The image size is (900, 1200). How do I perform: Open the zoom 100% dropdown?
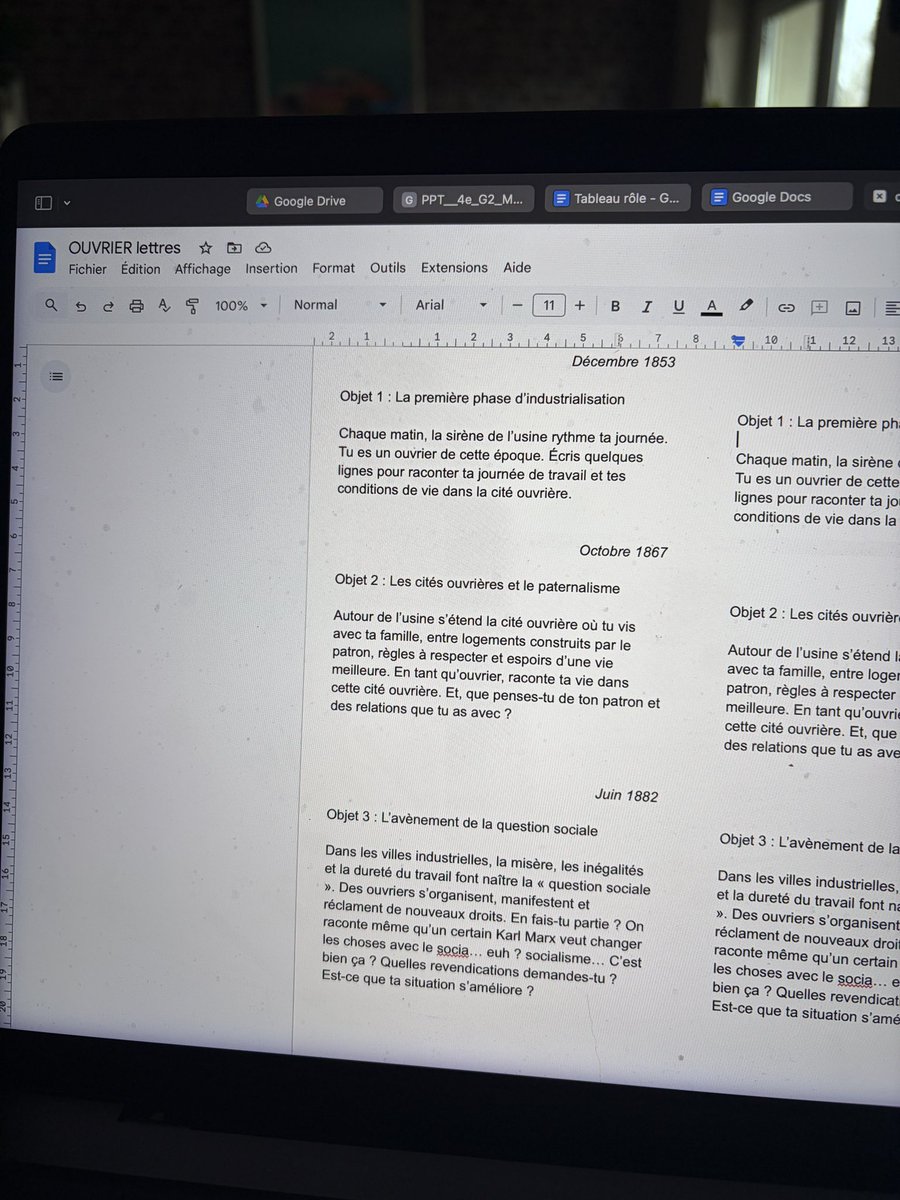[x=241, y=306]
